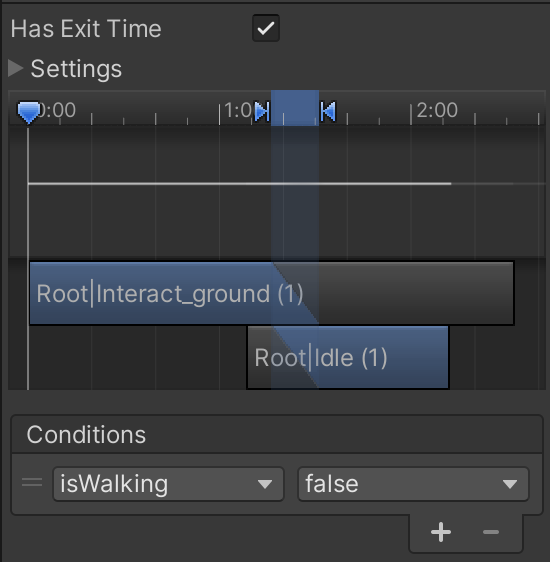Remove condition using the minus icon

pyautogui.click(x=491, y=532)
